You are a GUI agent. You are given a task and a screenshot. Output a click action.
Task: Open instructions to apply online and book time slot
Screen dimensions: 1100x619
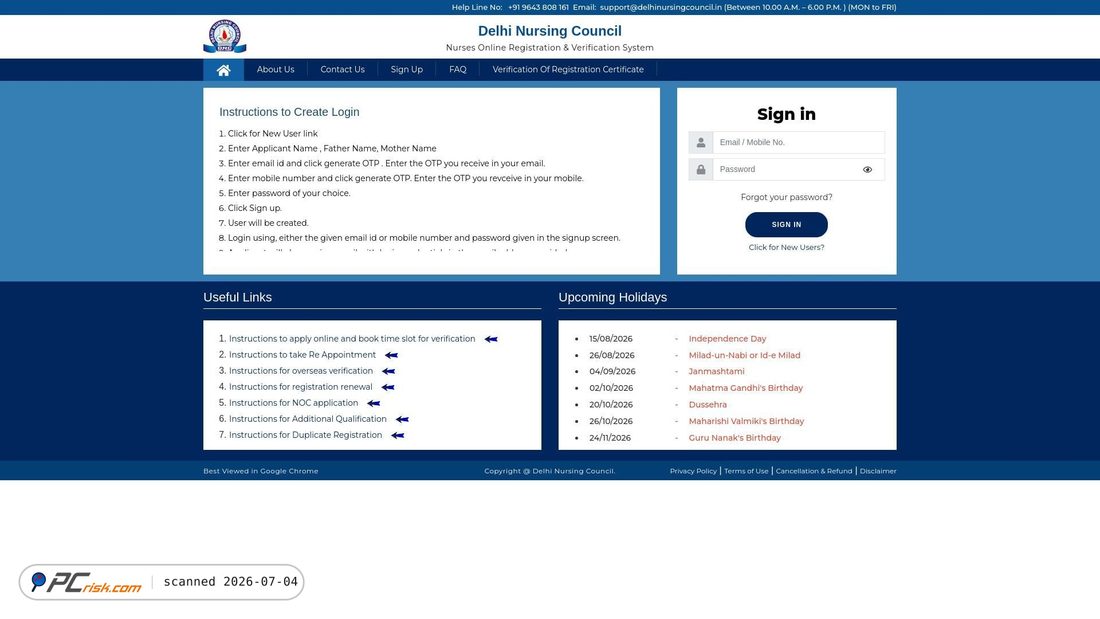pos(352,339)
